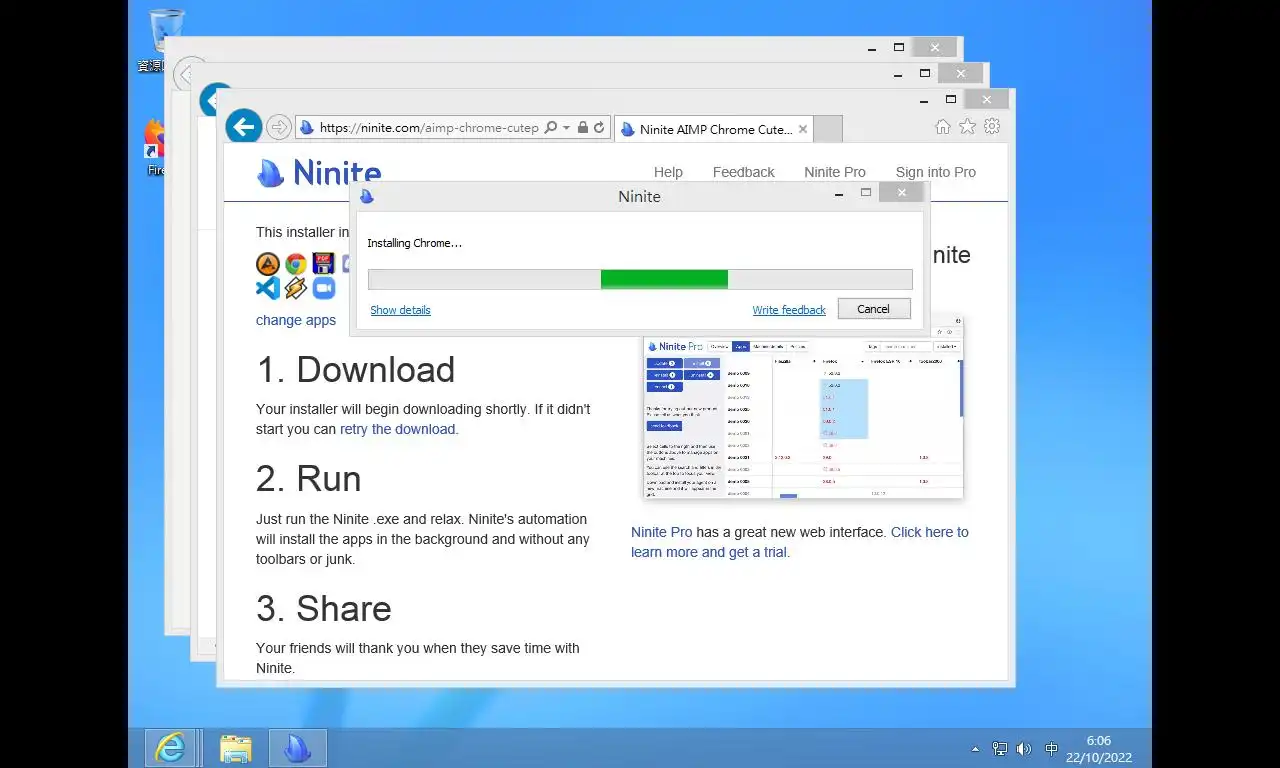Cancel the Ninite installation
1280x768 pixels.
click(x=873, y=309)
